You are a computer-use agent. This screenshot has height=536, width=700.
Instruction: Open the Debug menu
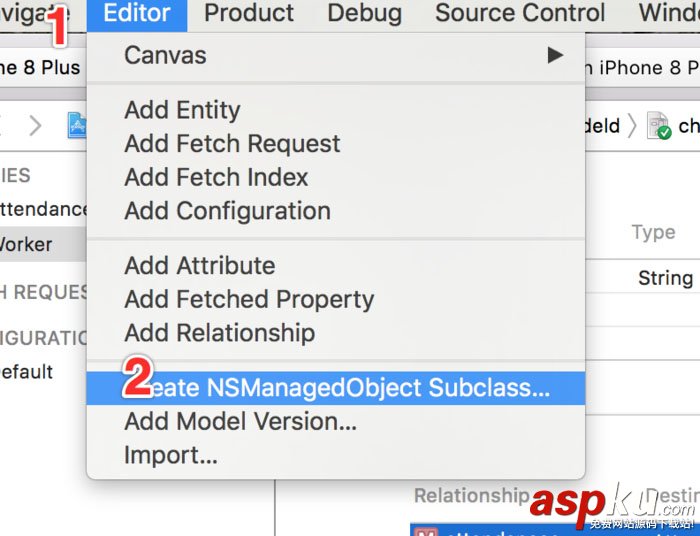pos(365,14)
